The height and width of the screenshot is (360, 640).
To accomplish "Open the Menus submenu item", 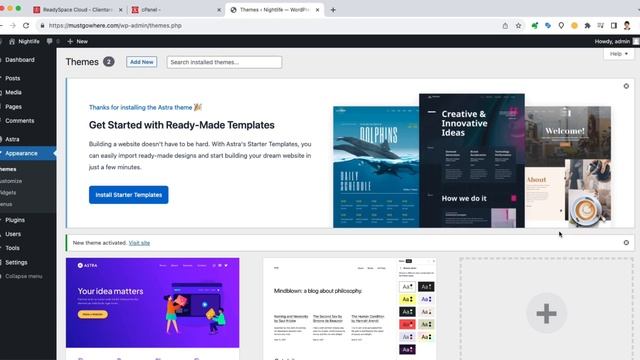I will coord(6,204).
